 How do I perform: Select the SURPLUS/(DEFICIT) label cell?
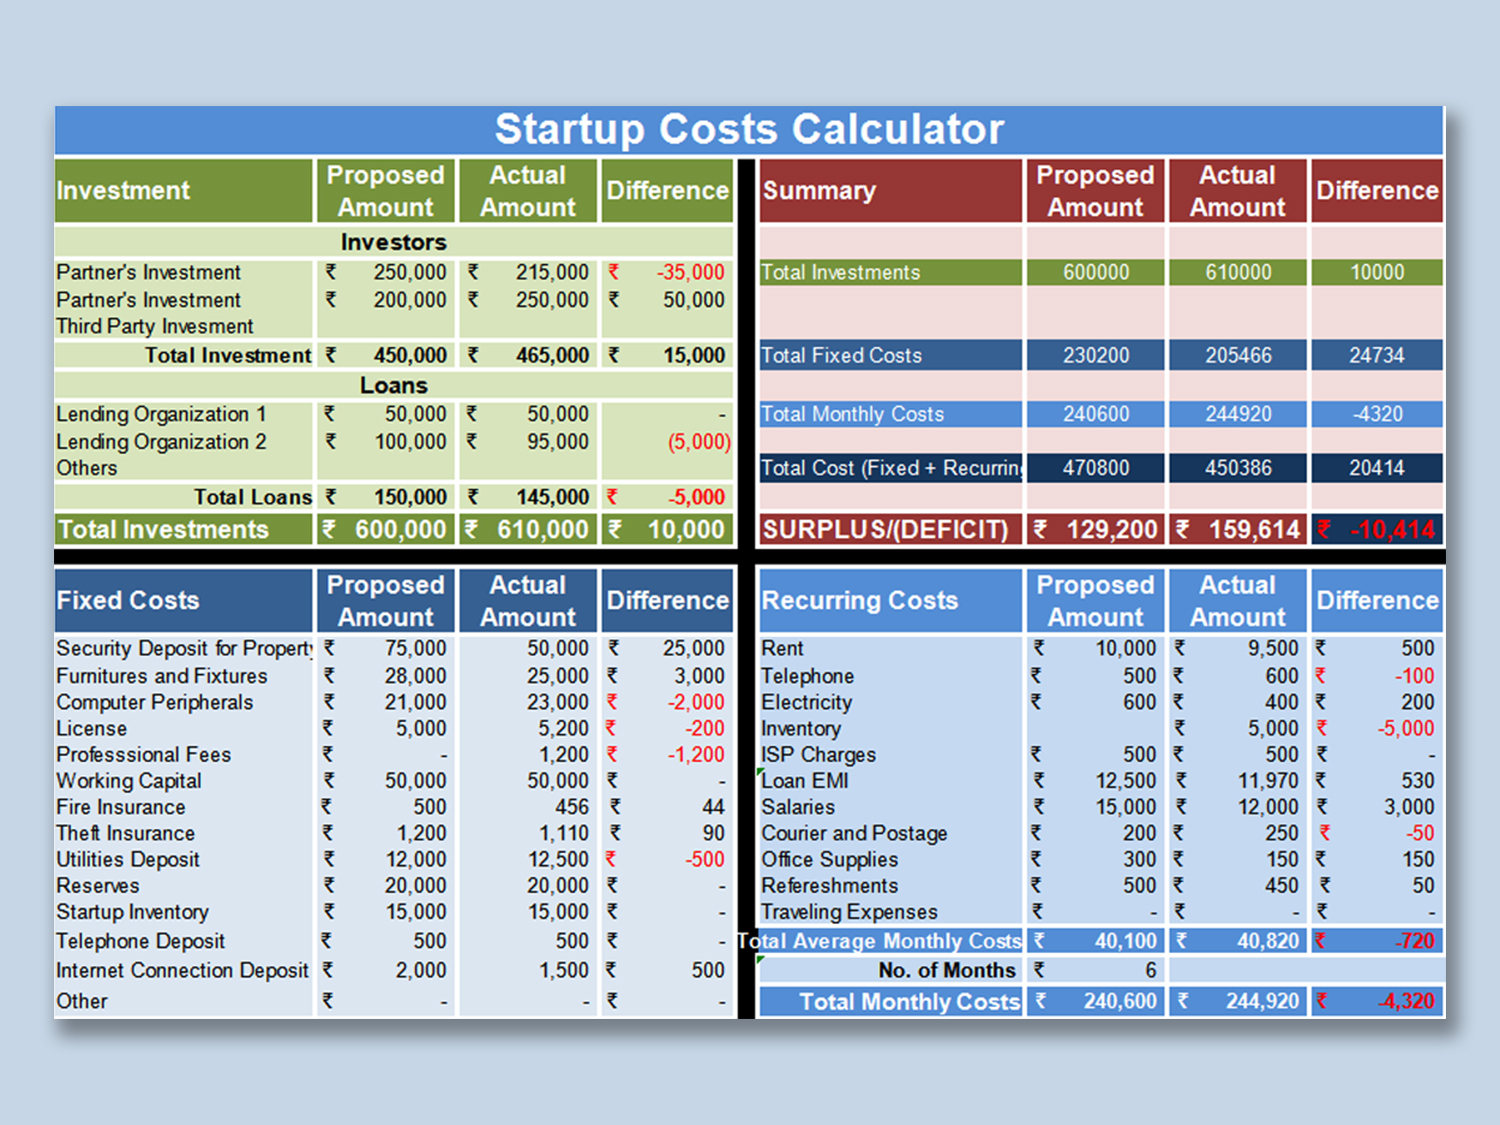point(891,530)
